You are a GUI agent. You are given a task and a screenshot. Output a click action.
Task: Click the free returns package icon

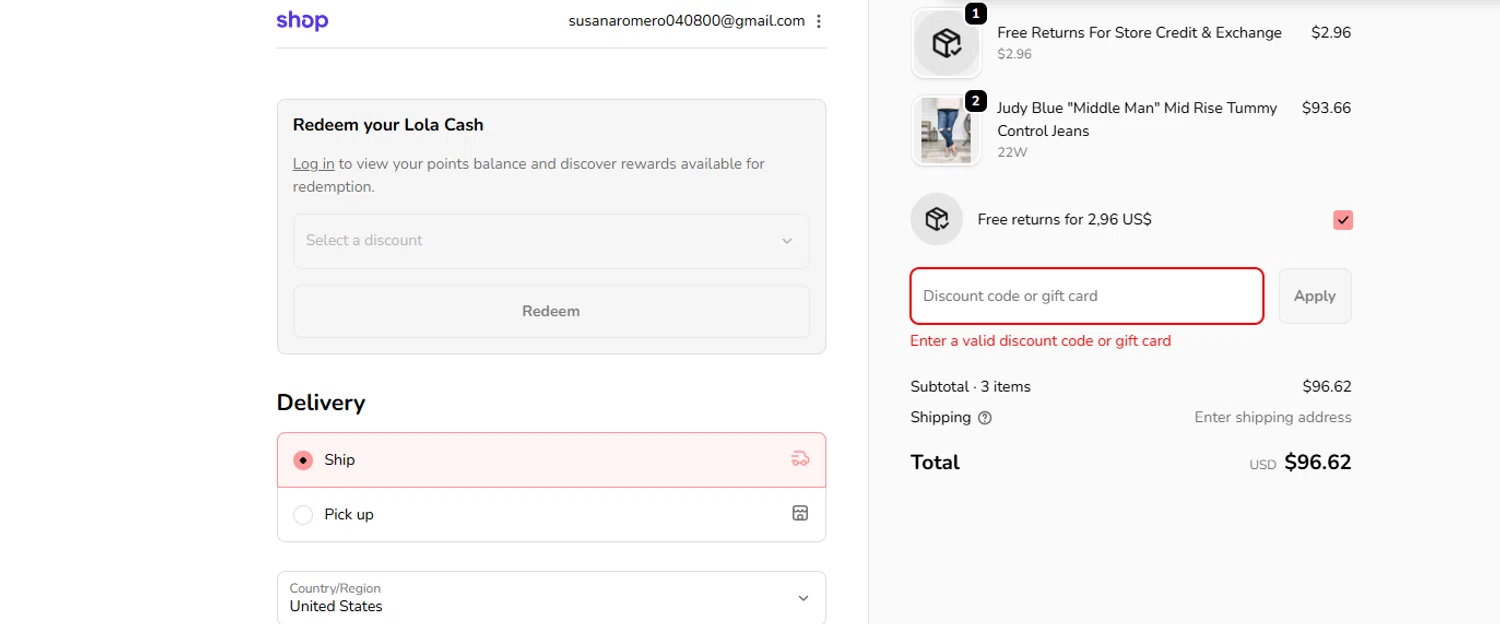(936, 219)
